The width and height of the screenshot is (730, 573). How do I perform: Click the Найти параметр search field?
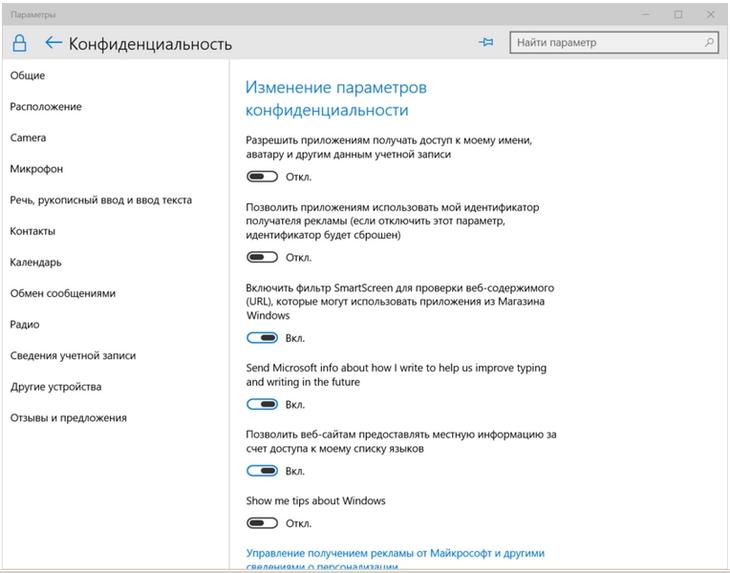pyautogui.click(x=614, y=43)
